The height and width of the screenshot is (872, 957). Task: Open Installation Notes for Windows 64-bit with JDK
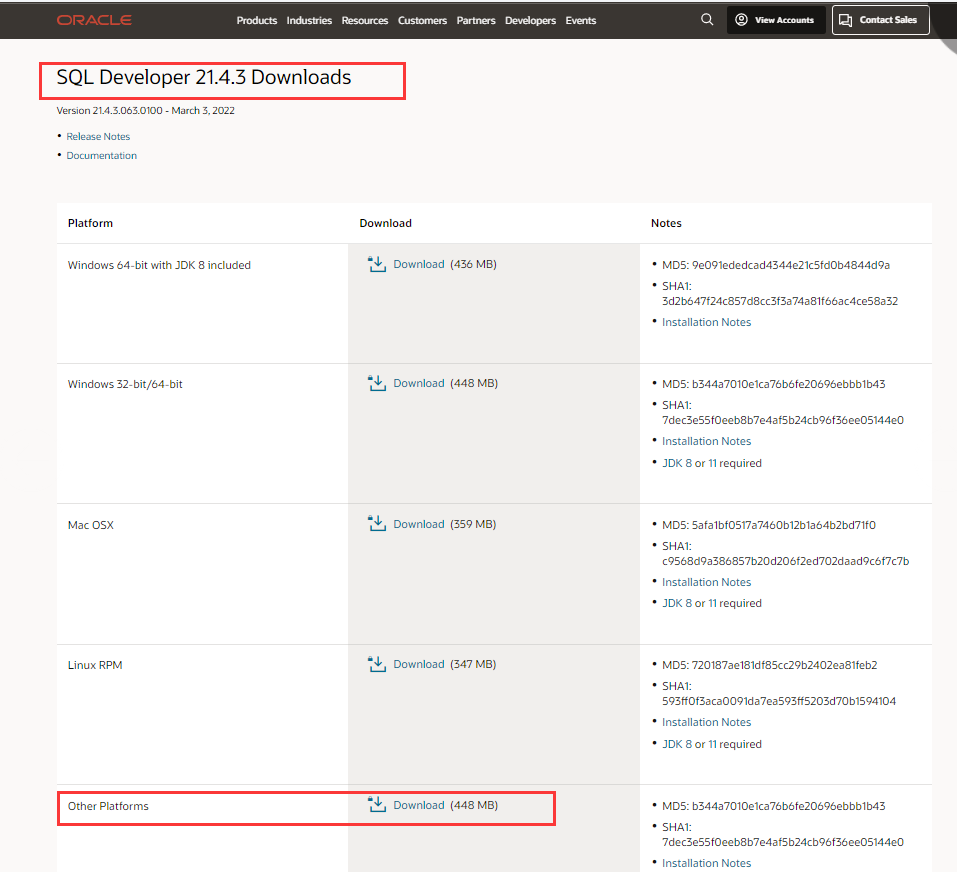pos(706,322)
